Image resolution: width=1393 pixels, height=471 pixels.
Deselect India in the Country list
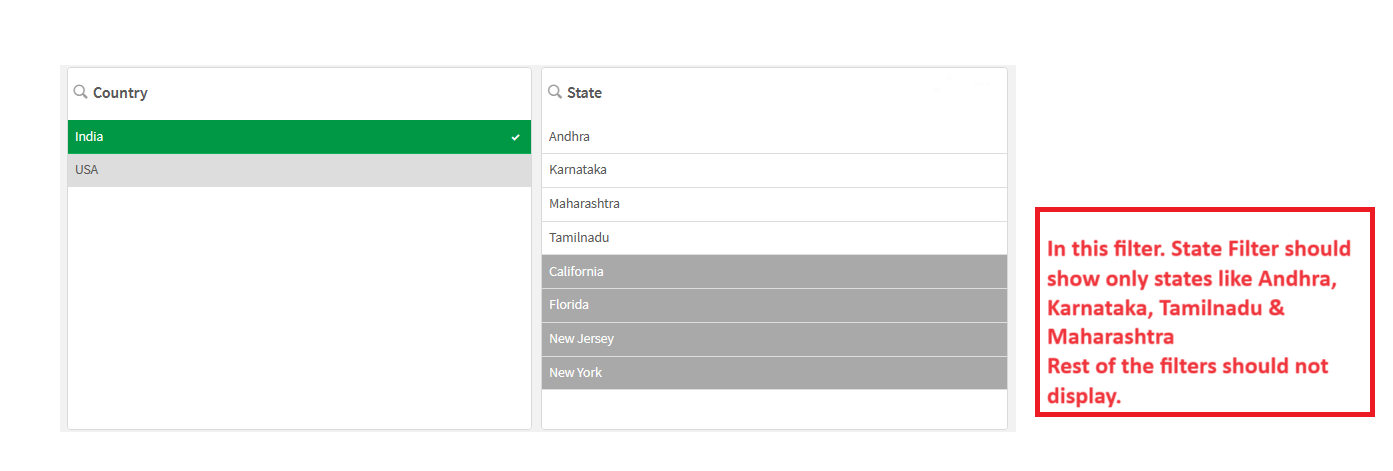point(299,137)
